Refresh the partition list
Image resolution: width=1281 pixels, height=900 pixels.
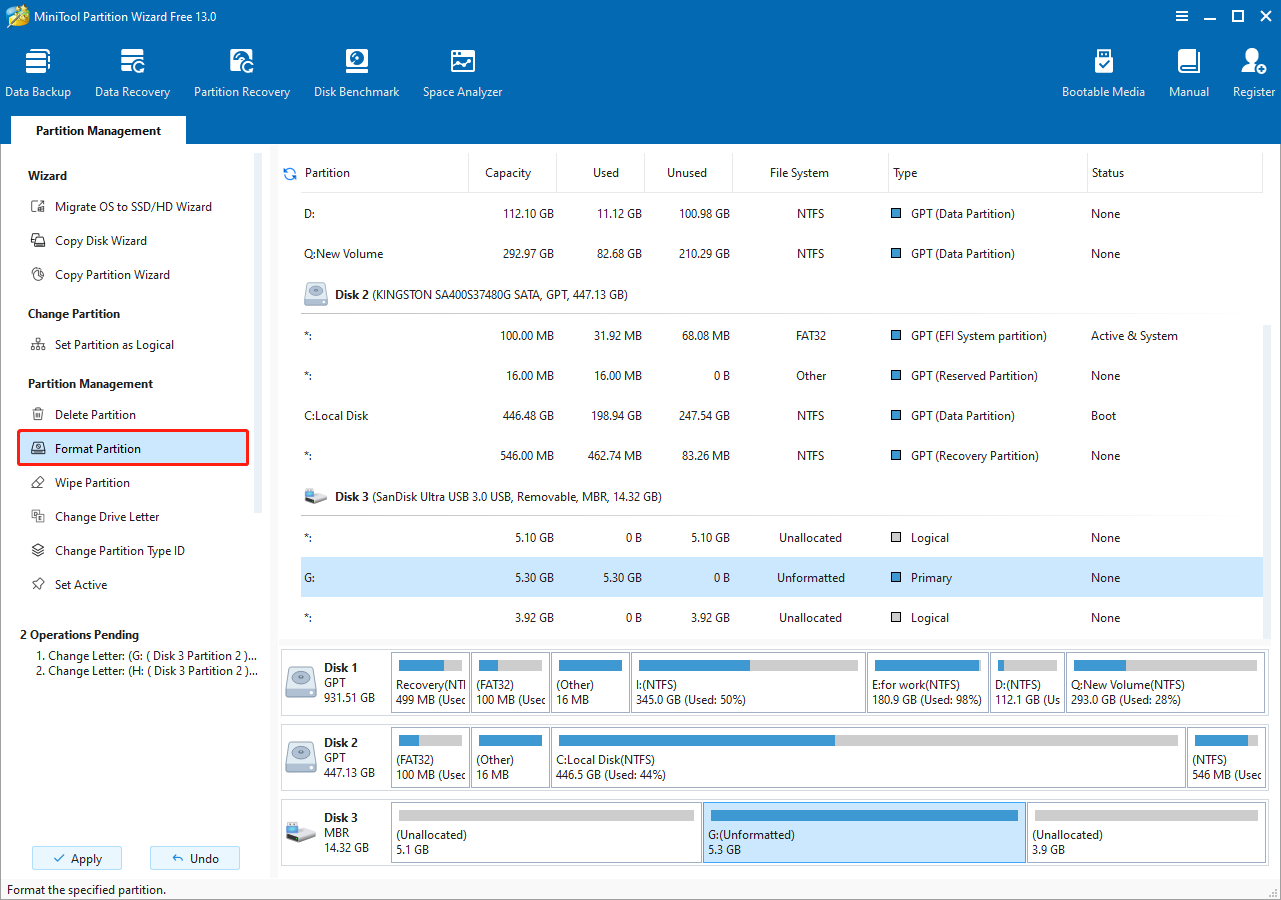290,173
